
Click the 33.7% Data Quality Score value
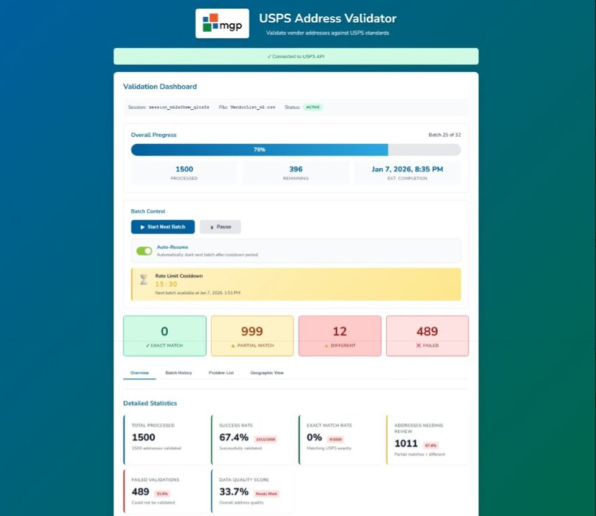234,492
